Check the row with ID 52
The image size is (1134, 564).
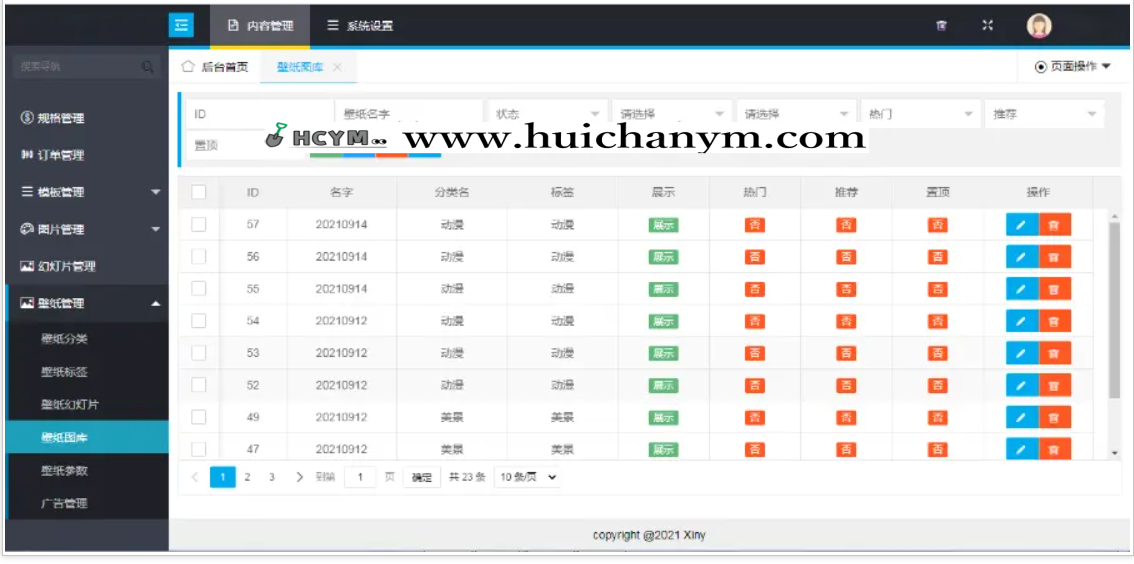199,385
